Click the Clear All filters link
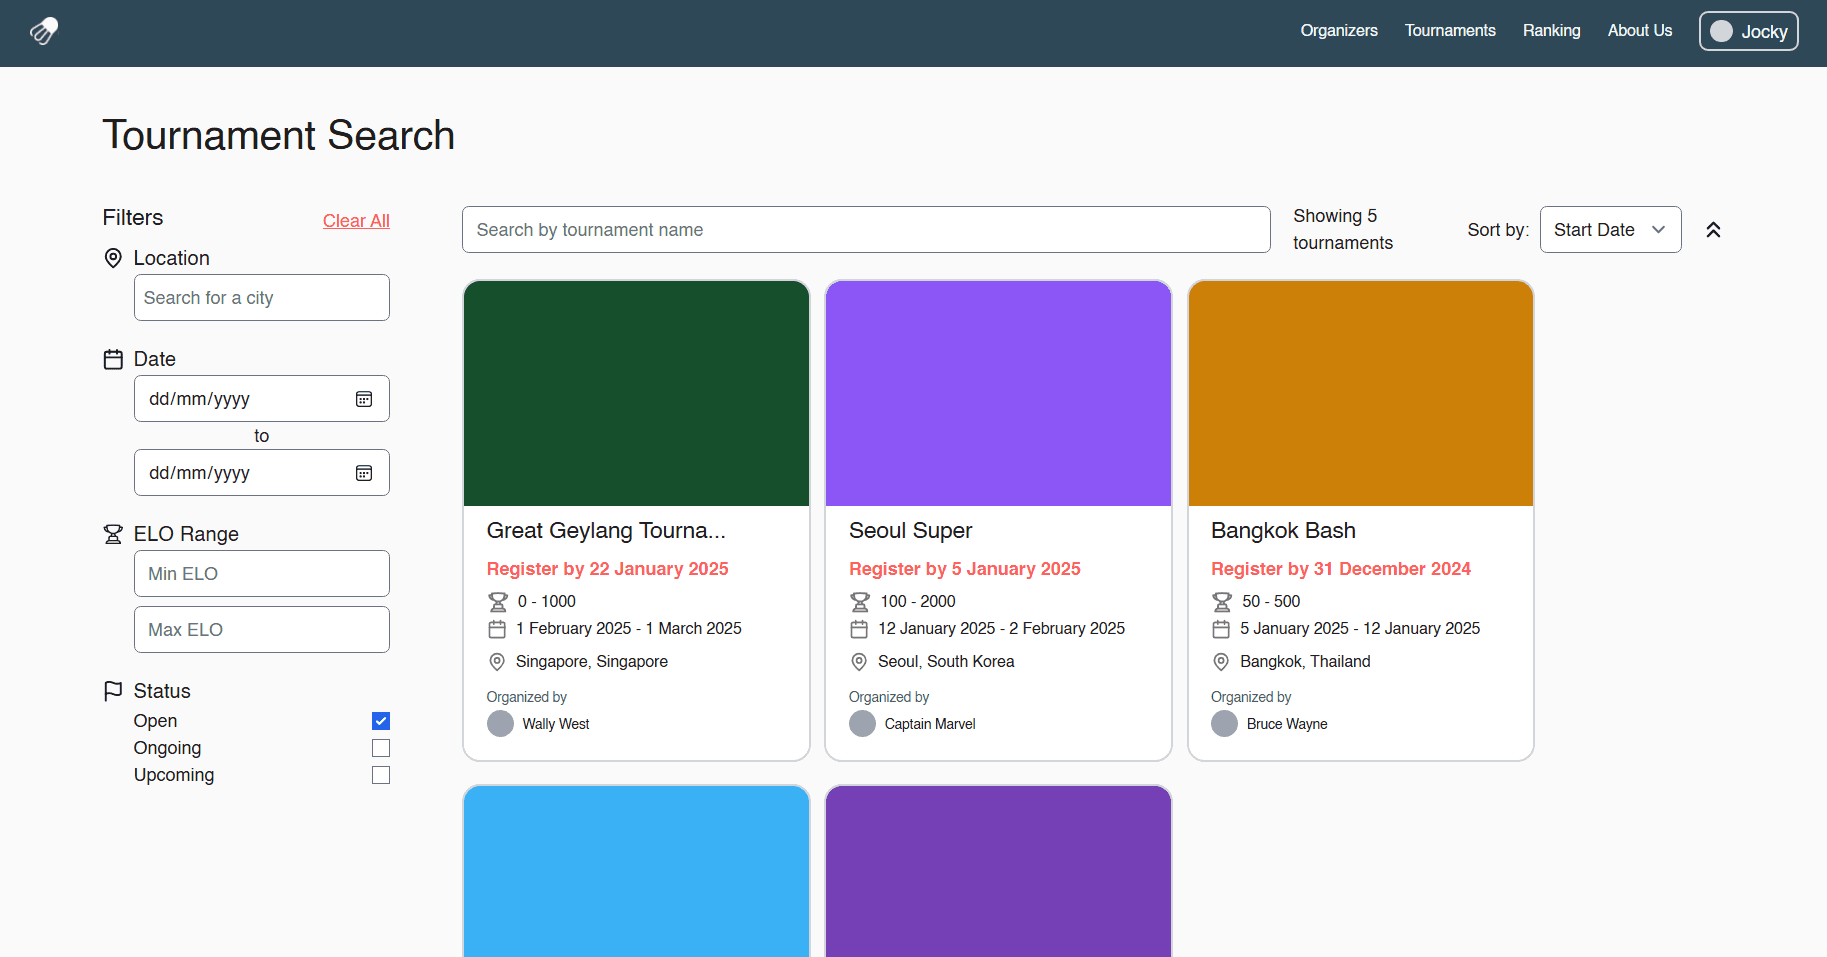 (x=356, y=220)
